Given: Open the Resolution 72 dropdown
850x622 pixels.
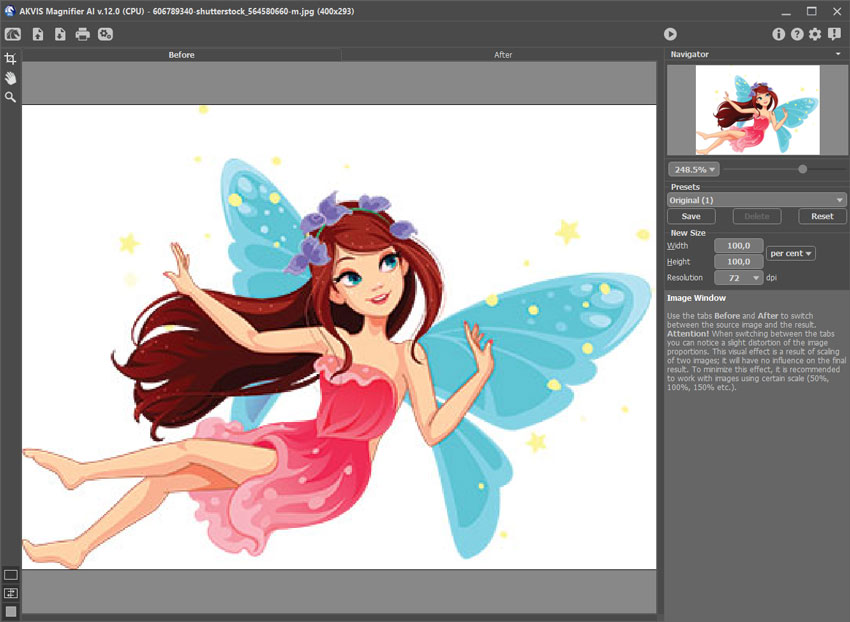Looking at the screenshot, I should pyautogui.click(x=738, y=278).
